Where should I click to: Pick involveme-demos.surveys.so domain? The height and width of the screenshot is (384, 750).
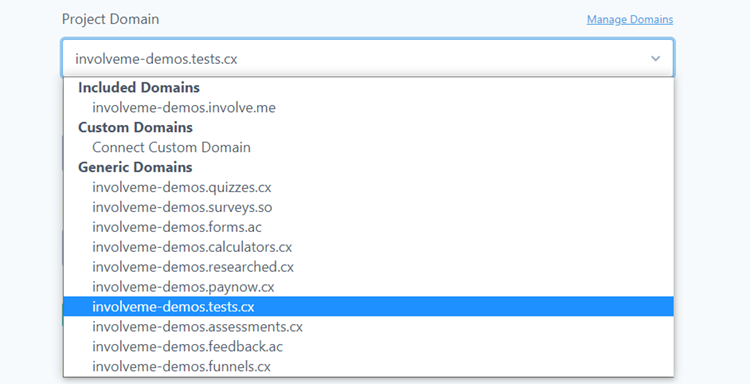(368, 207)
